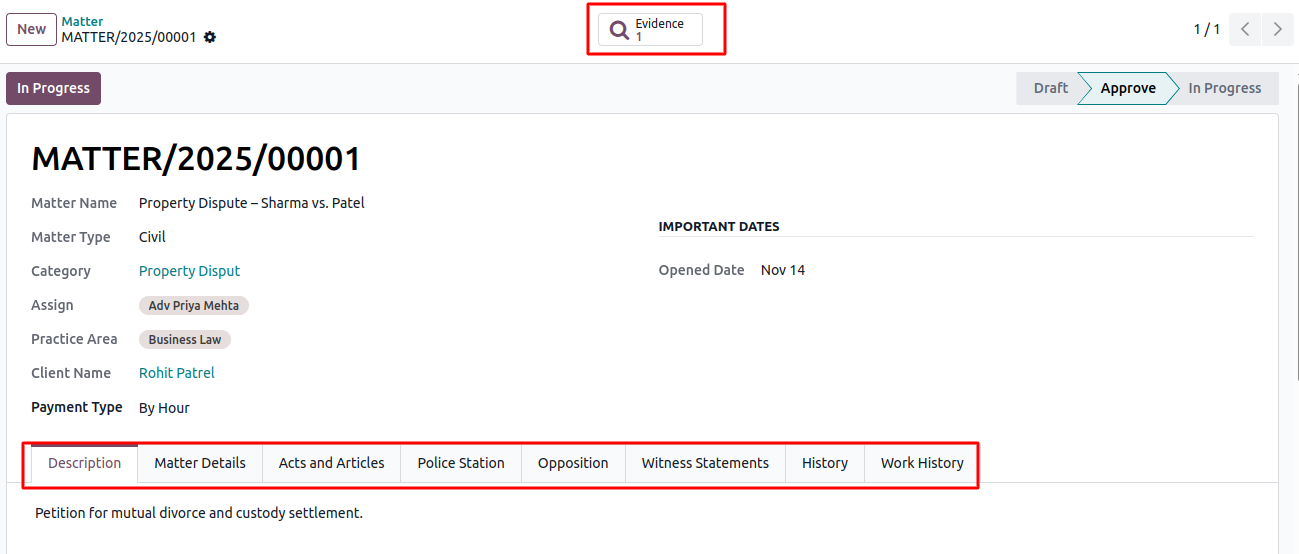Viewport: 1299px width, 554px height.
Task: Open the Rohit Patrel client link
Action: pyautogui.click(x=176, y=373)
